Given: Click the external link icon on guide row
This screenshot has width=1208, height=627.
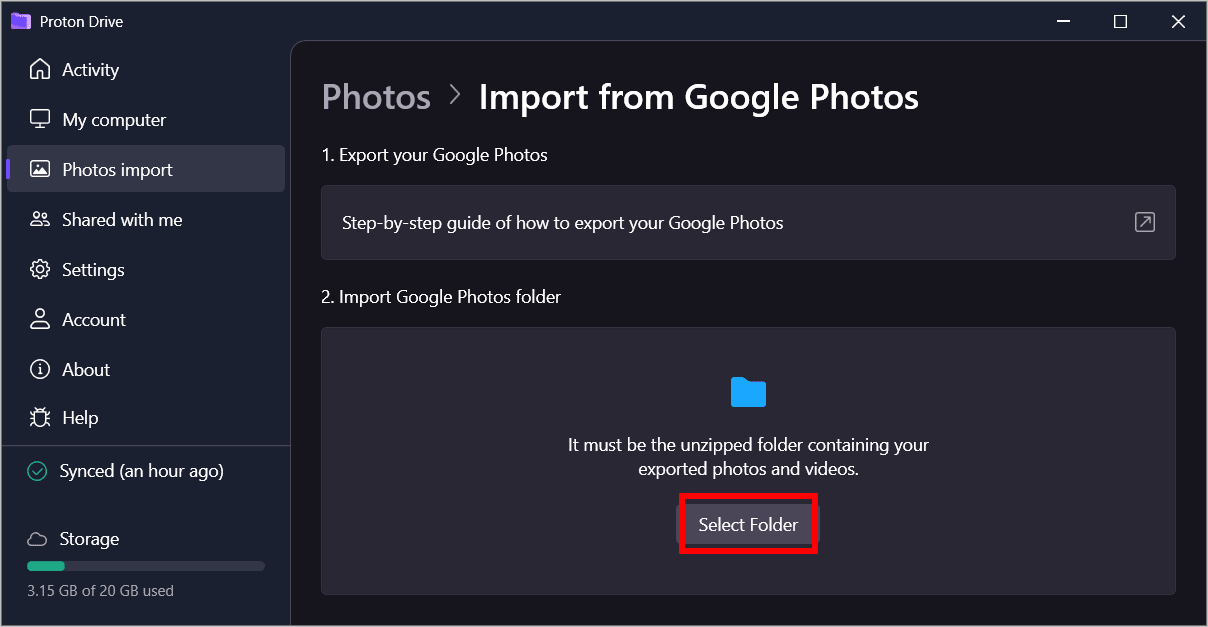Looking at the screenshot, I should point(1144,222).
